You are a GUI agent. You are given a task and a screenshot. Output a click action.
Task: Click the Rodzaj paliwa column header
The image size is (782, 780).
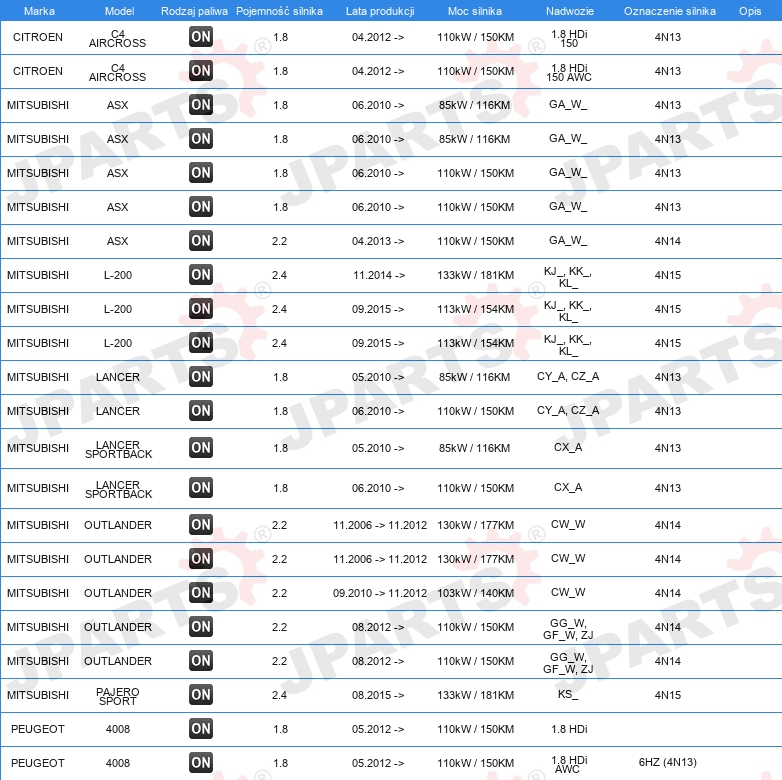(x=194, y=11)
